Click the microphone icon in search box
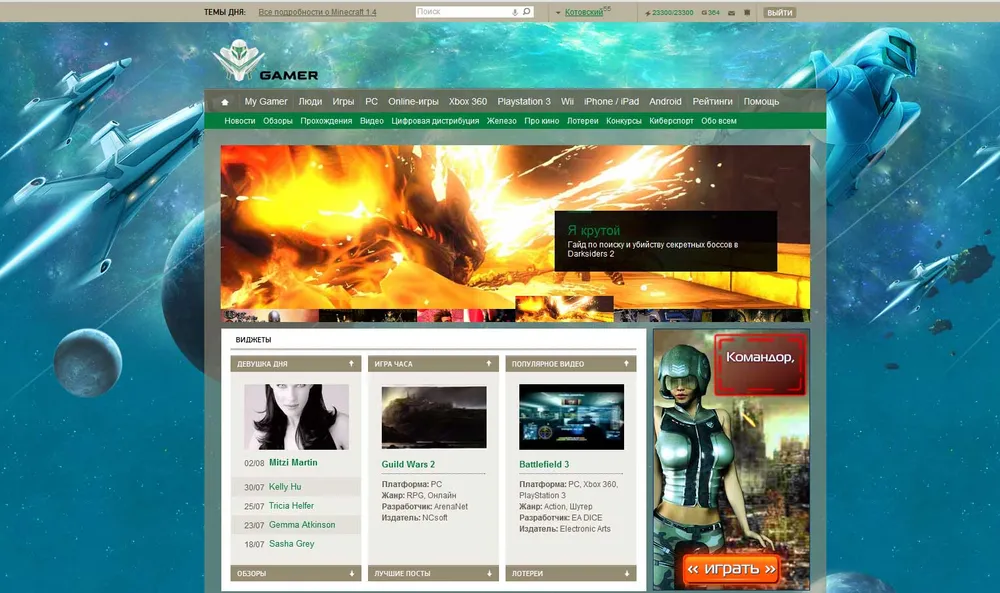This screenshot has height=593, width=1000. point(515,12)
